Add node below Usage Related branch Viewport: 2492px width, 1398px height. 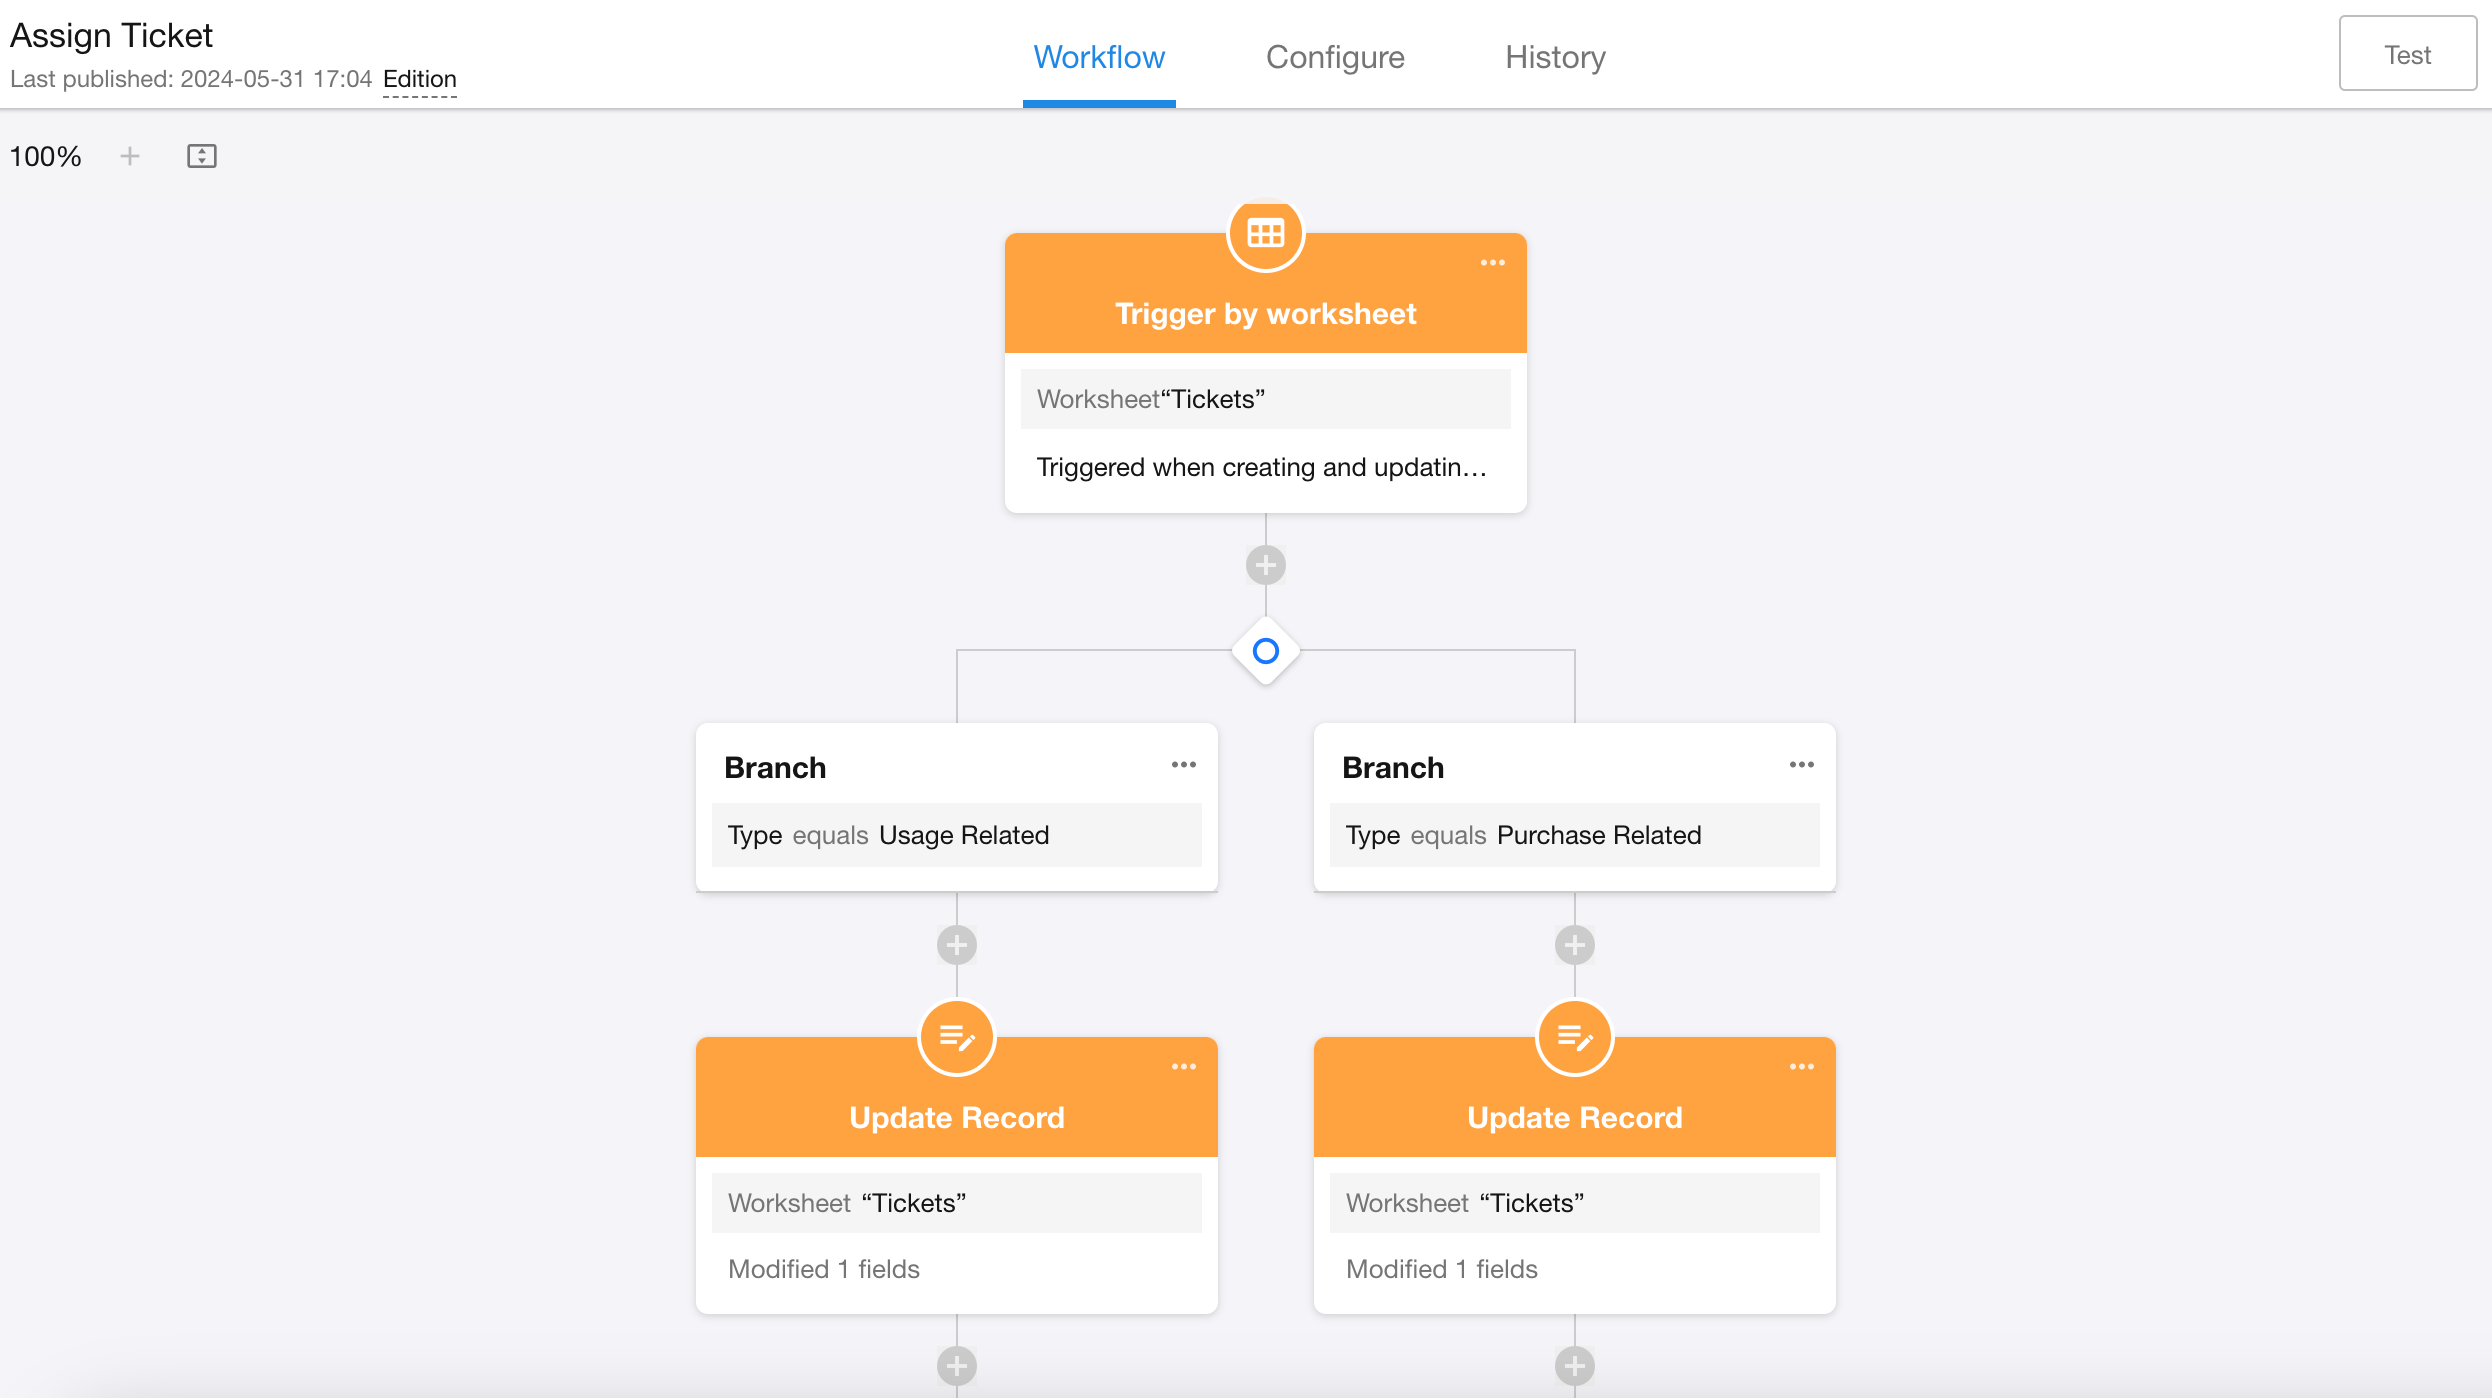coord(956,945)
